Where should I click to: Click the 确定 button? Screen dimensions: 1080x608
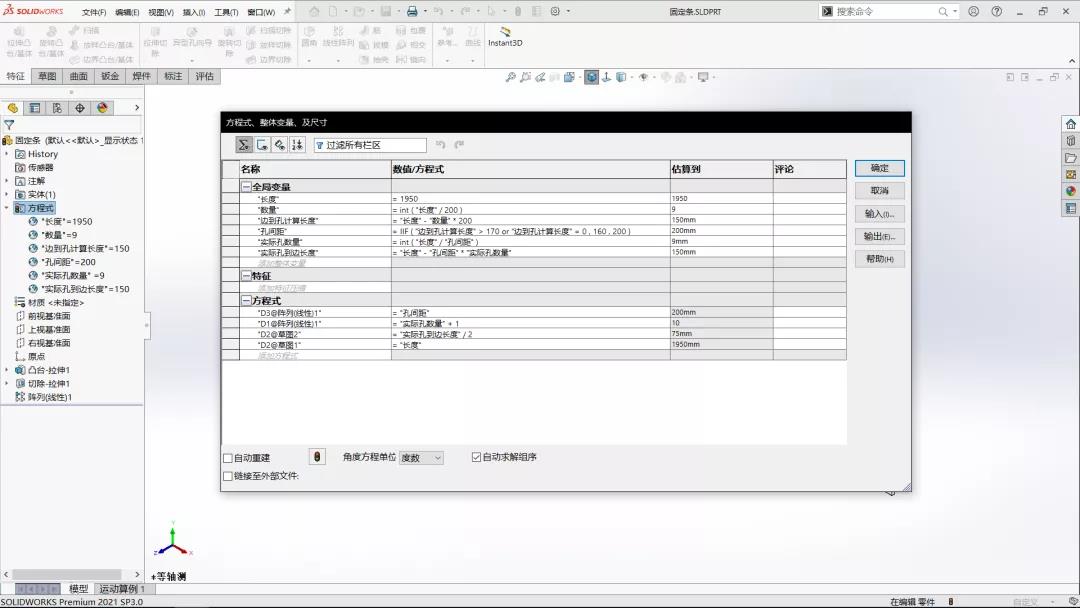(879, 168)
